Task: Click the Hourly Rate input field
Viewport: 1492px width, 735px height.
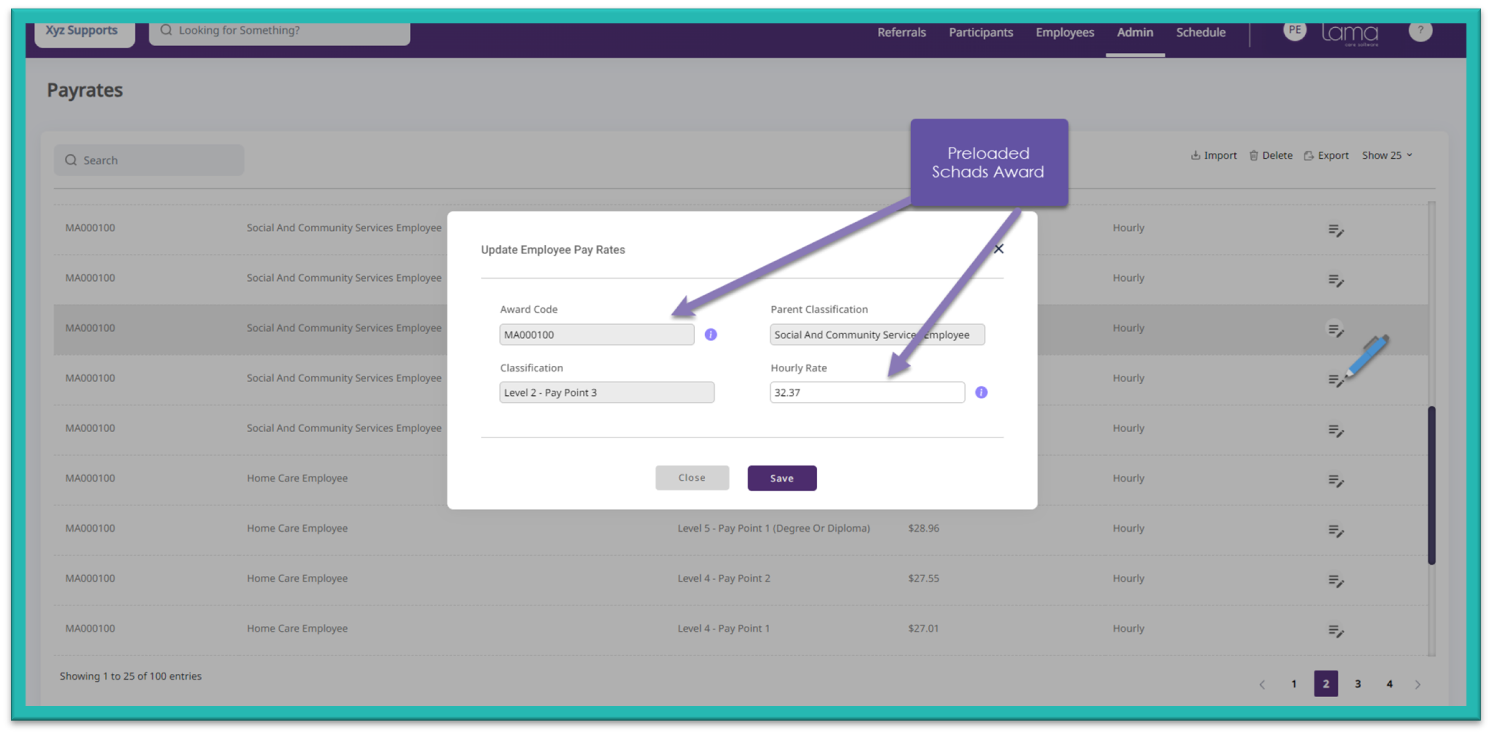Action: pos(866,393)
